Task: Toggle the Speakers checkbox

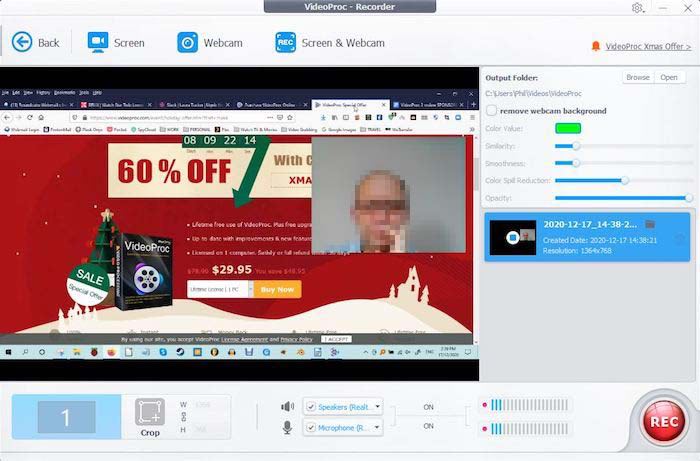Action: point(311,407)
